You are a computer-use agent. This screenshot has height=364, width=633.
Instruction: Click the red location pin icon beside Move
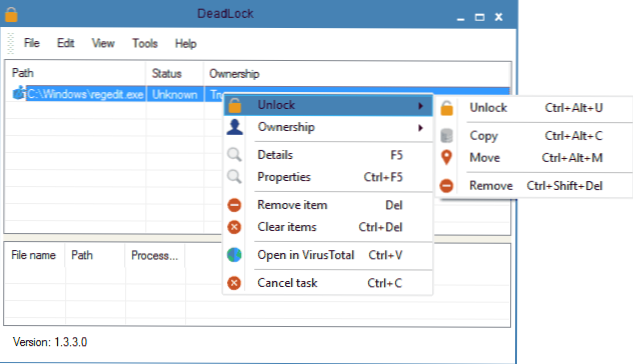click(446, 157)
